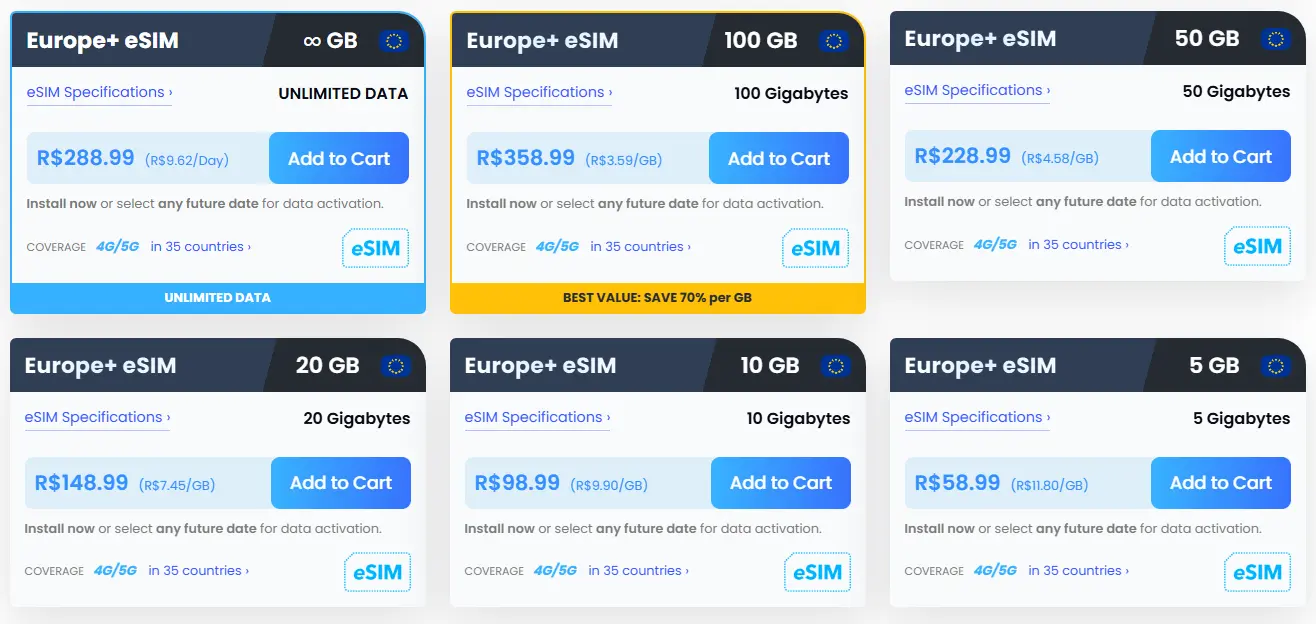
Task: Expand the 35 countries list on Unlimited plan
Action: point(200,246)
